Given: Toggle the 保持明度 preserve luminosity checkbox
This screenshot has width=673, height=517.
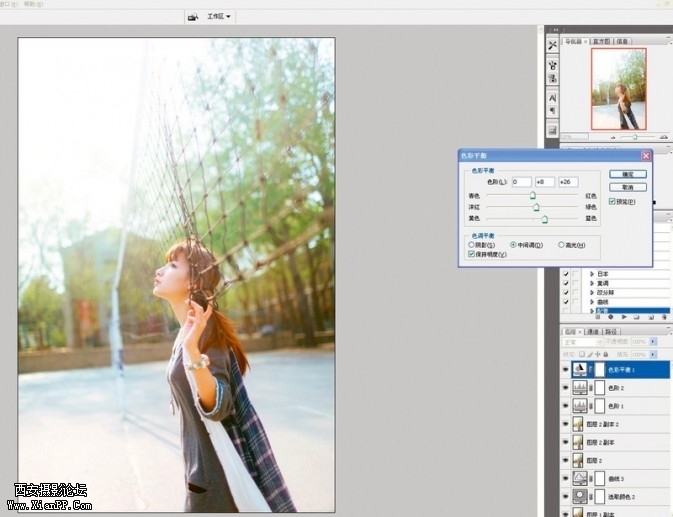Looking at the screenshot, I should [x=472, y=254].
